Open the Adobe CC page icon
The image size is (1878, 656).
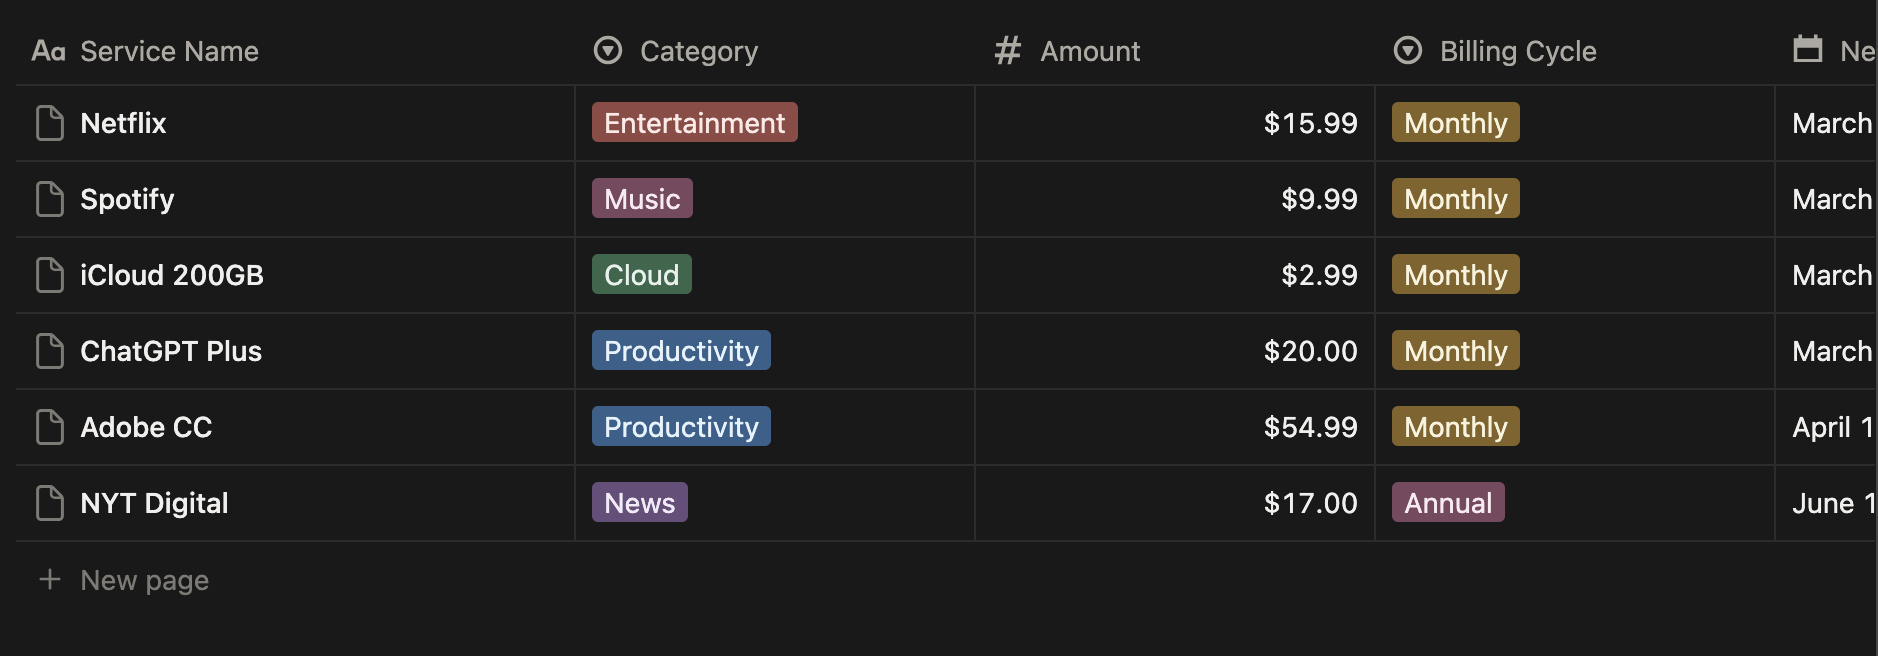coord(50,427)
